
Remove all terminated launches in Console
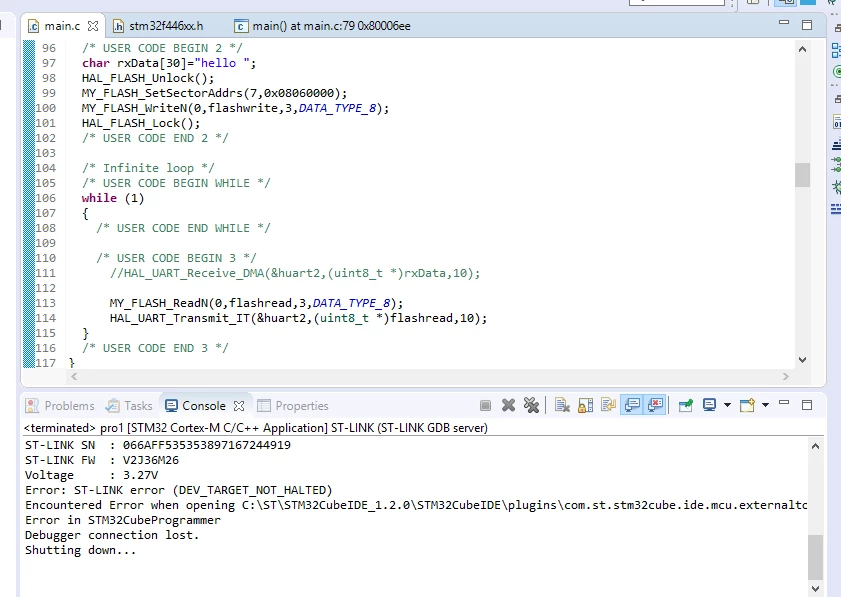pyautogui.click(x=531, y=406)
